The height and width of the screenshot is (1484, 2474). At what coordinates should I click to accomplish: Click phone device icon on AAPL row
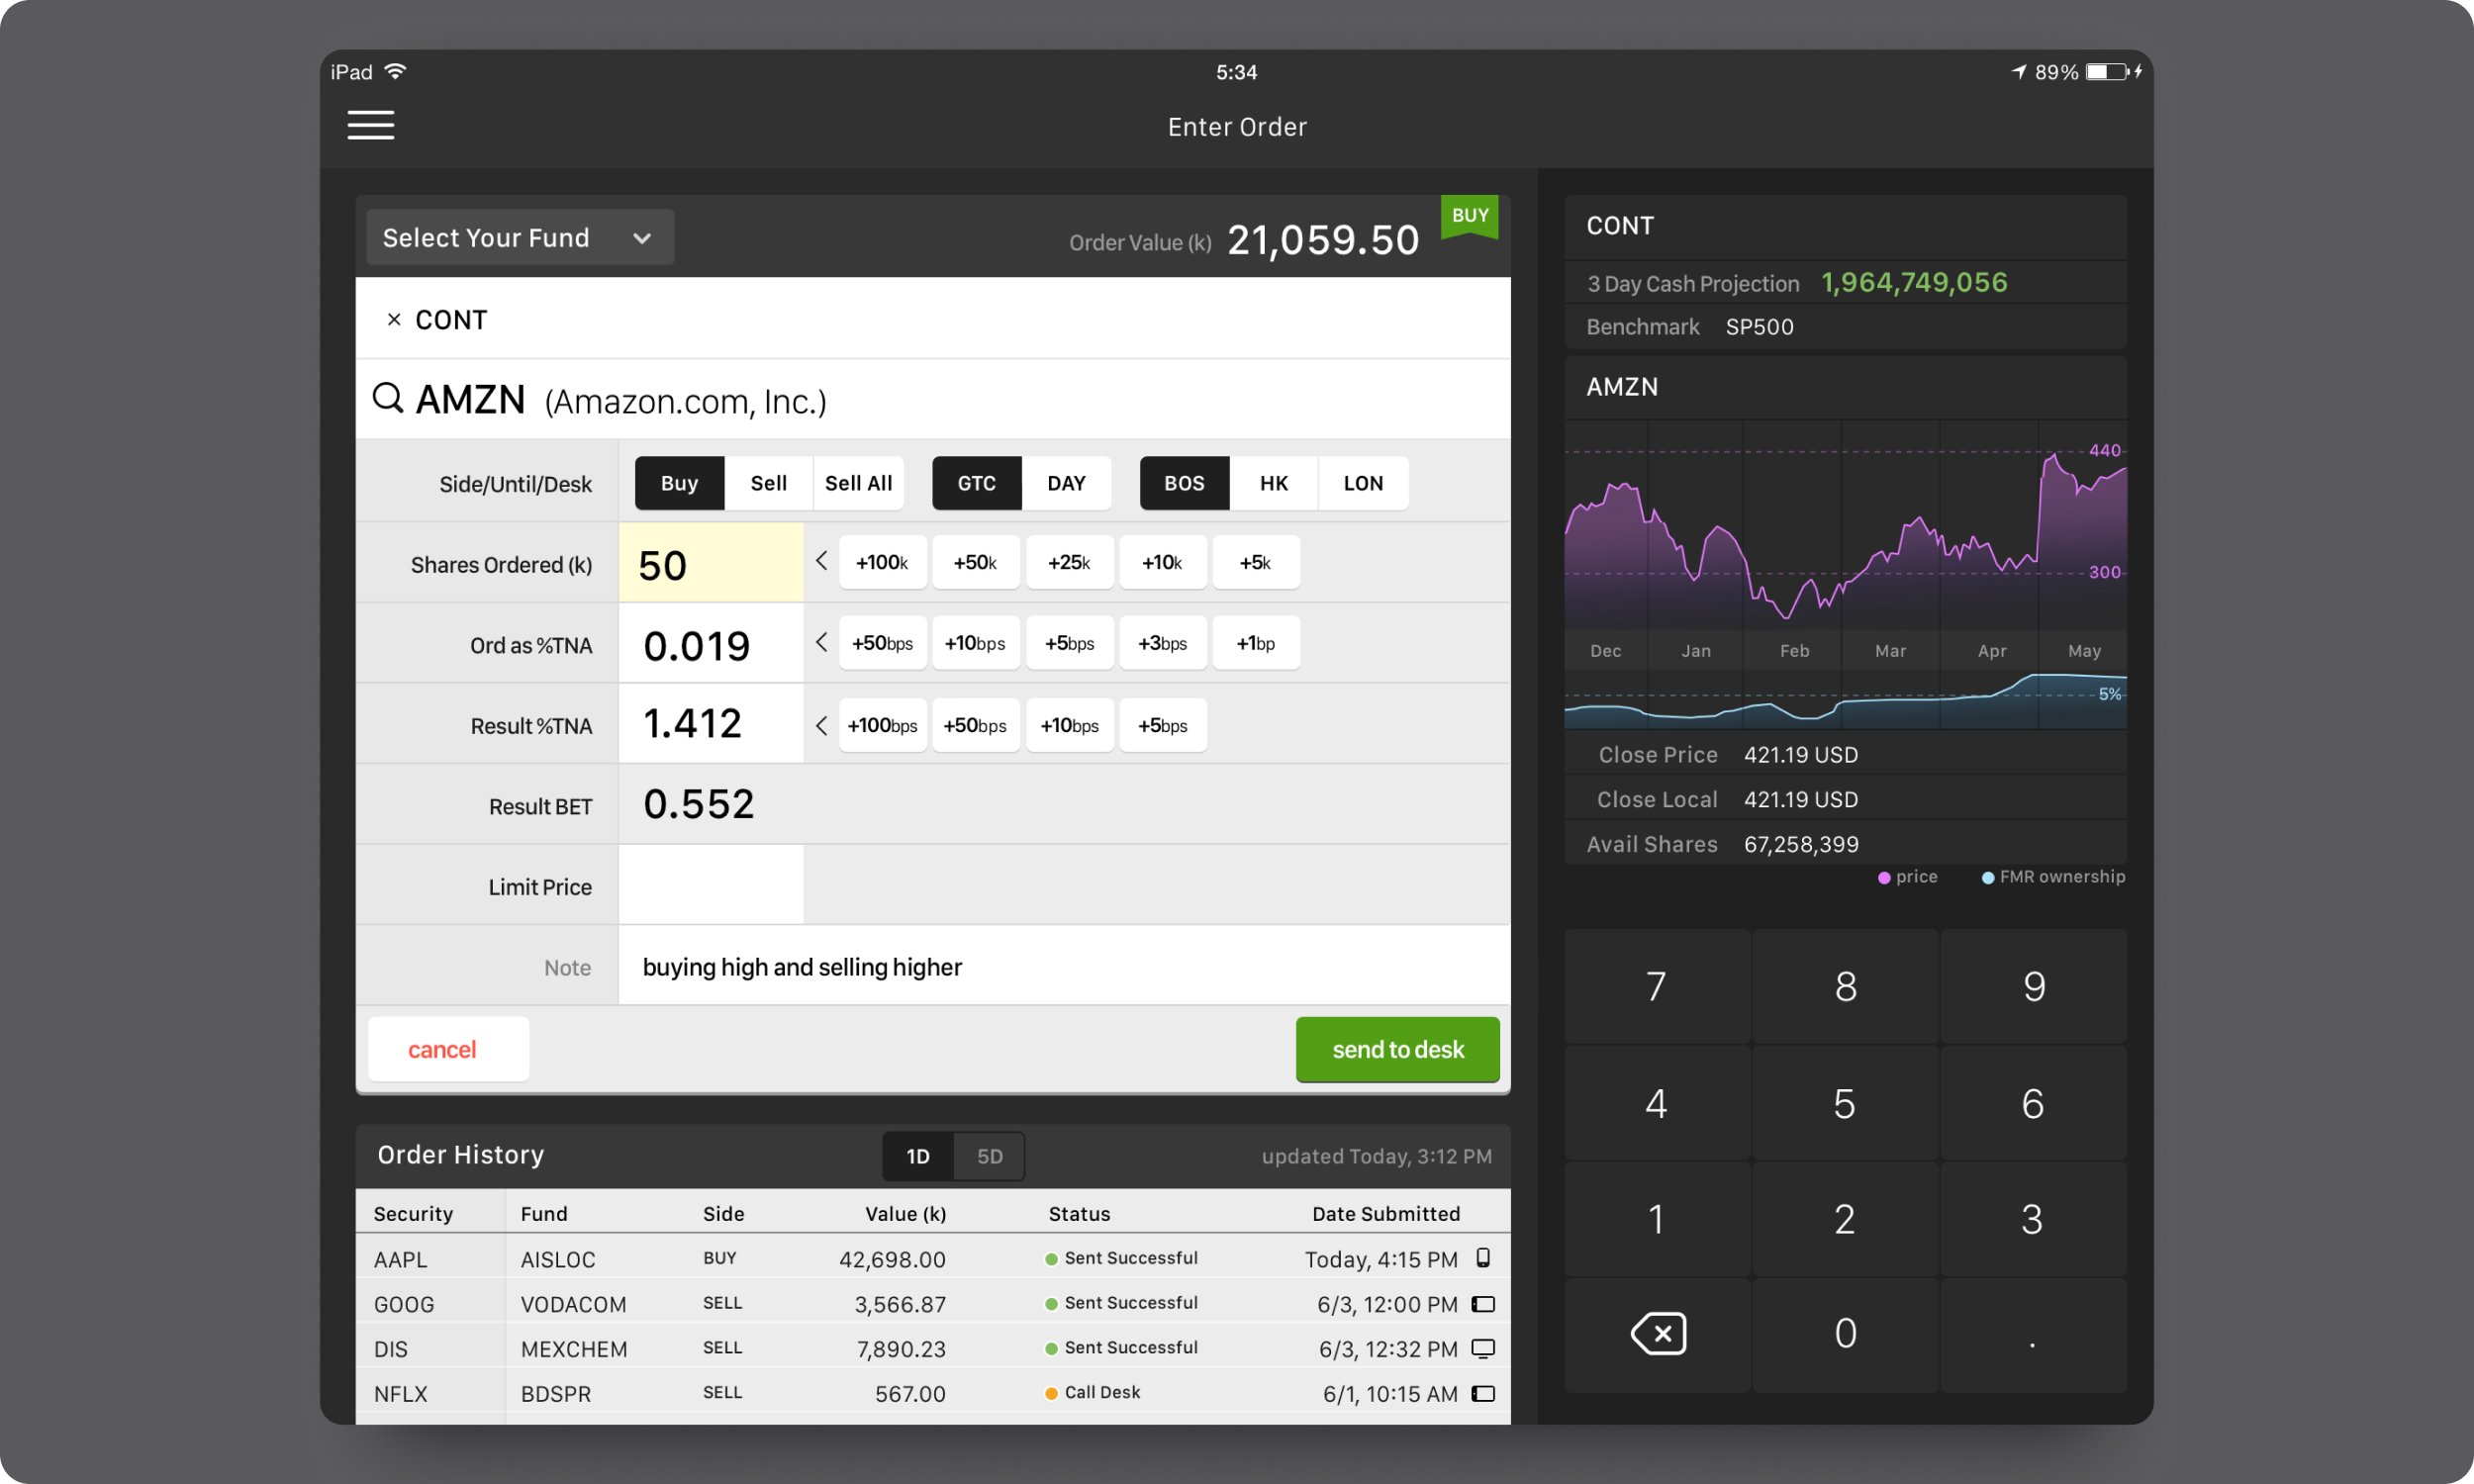[1483, 1258]
